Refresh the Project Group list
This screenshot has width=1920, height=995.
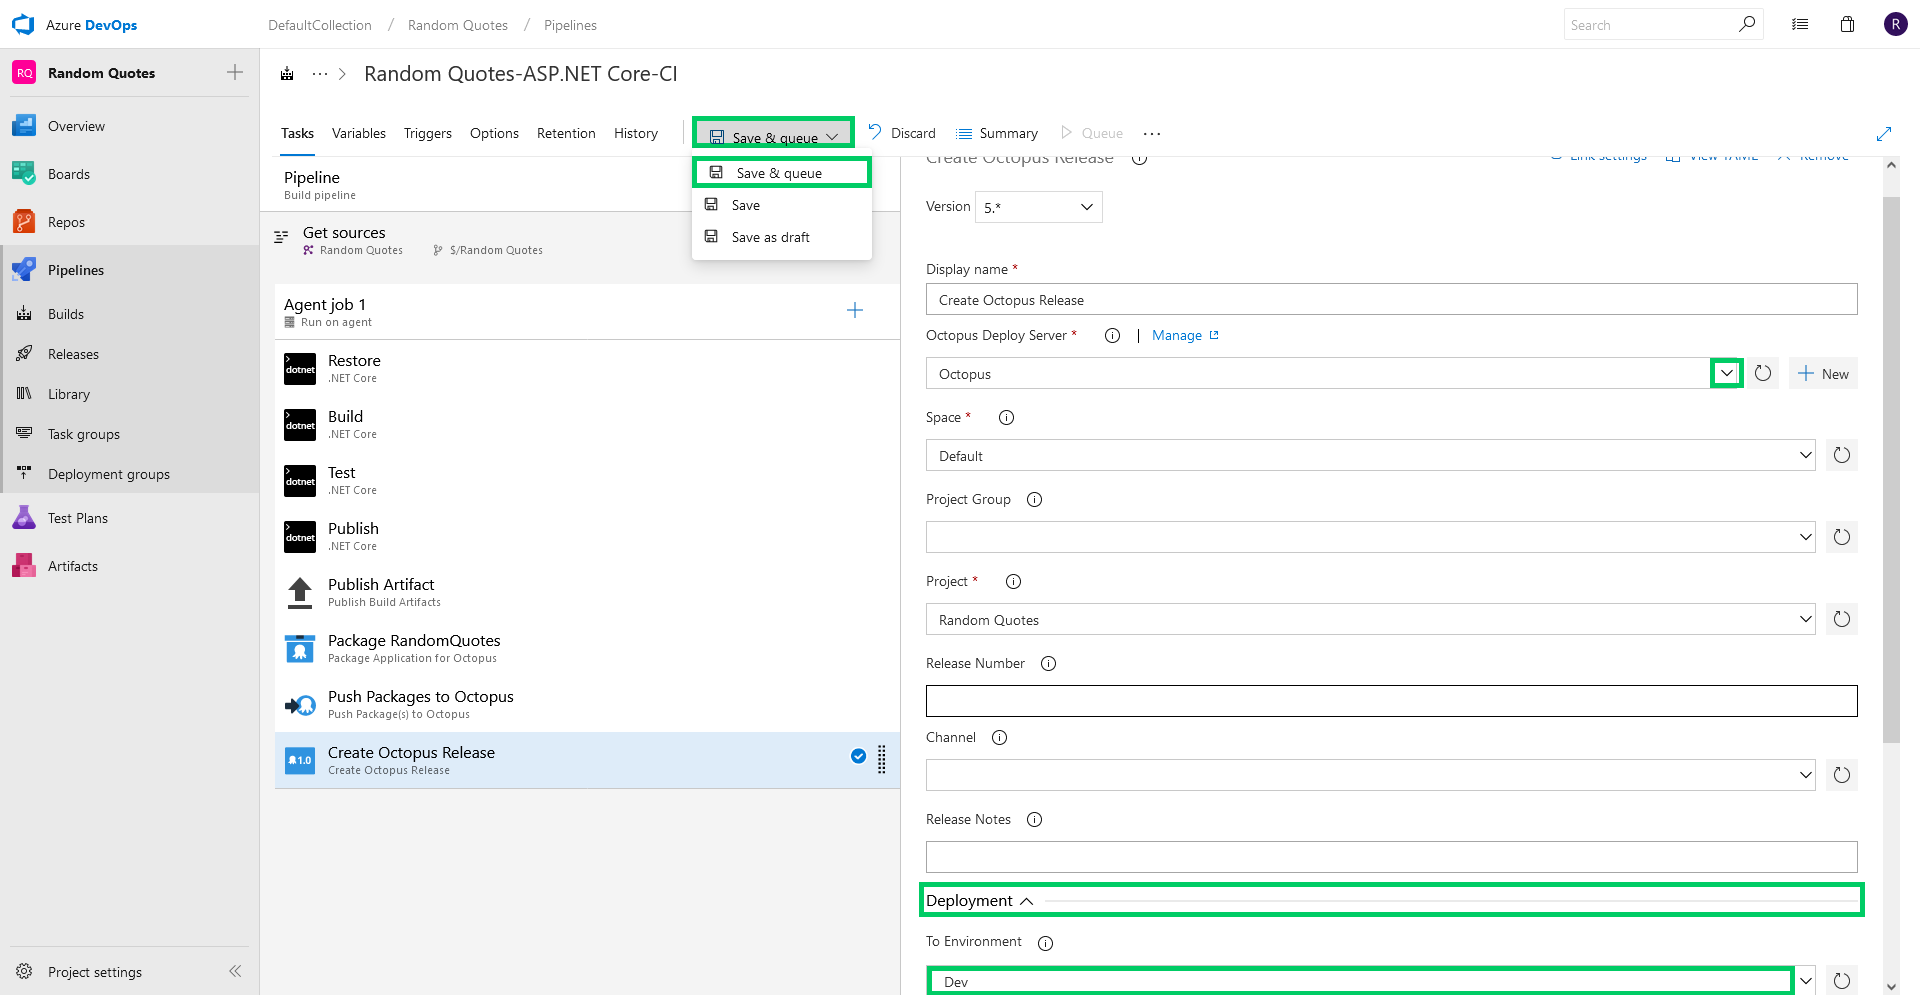pos(1842,537)
